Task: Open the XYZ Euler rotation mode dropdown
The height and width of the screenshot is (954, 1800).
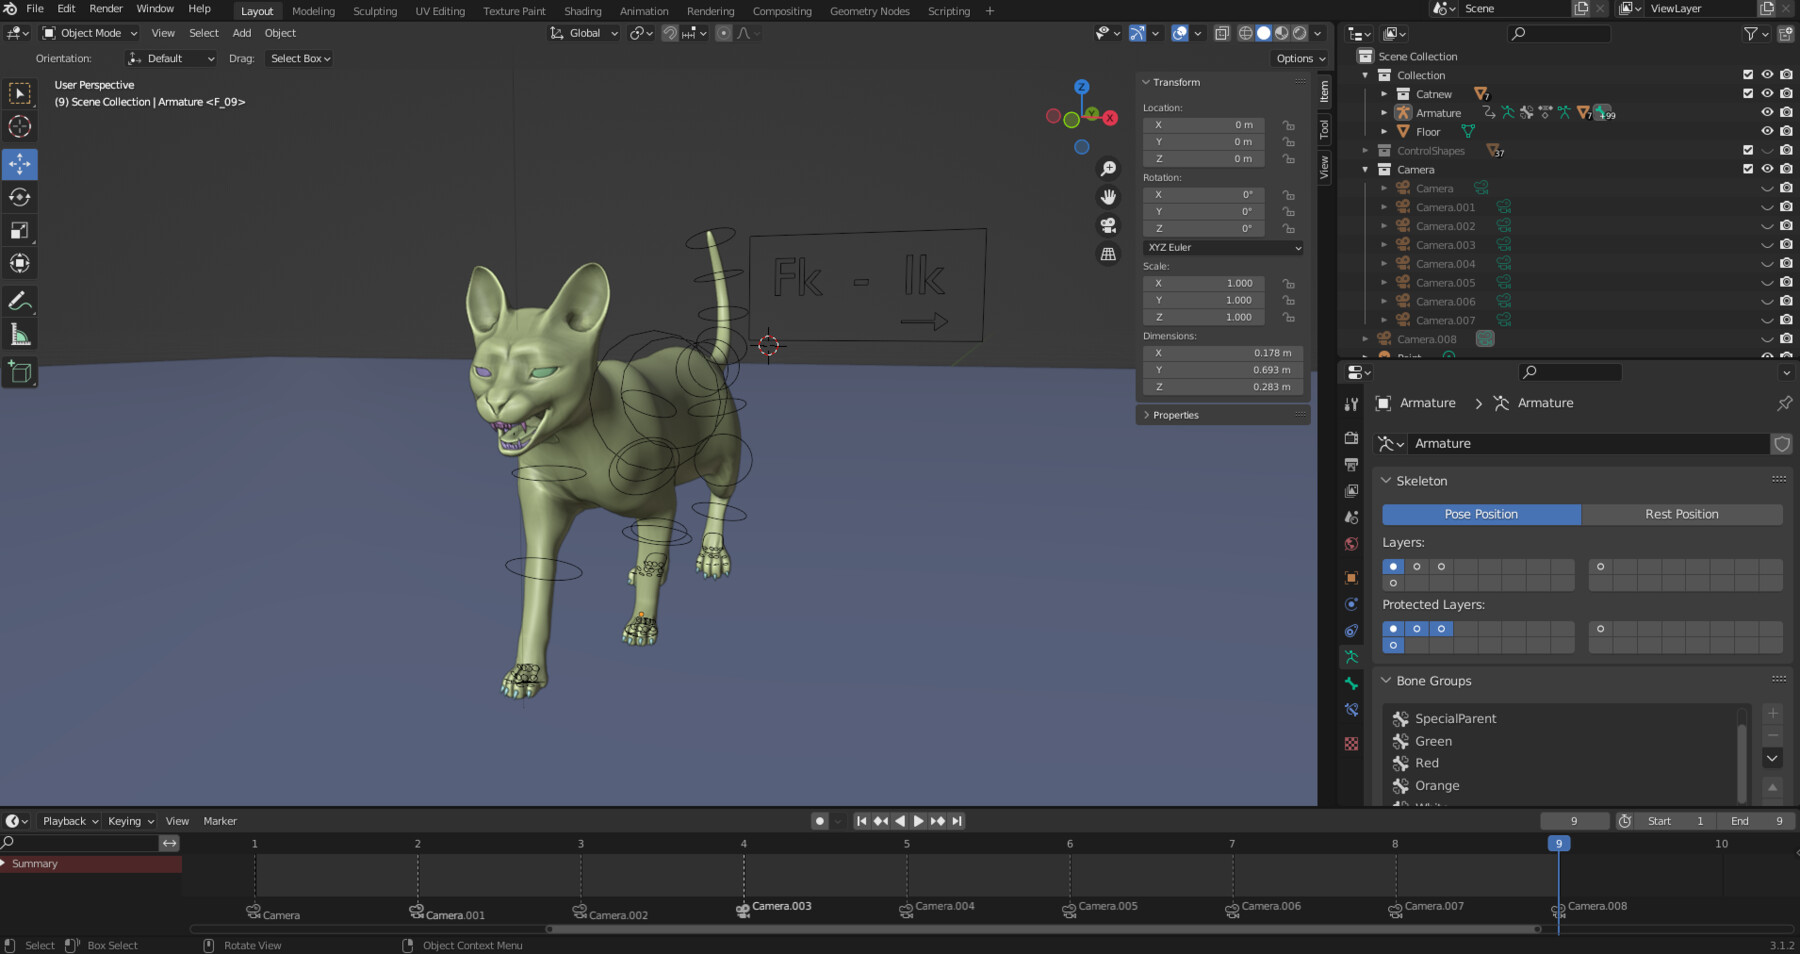Action: [1222, 247]
